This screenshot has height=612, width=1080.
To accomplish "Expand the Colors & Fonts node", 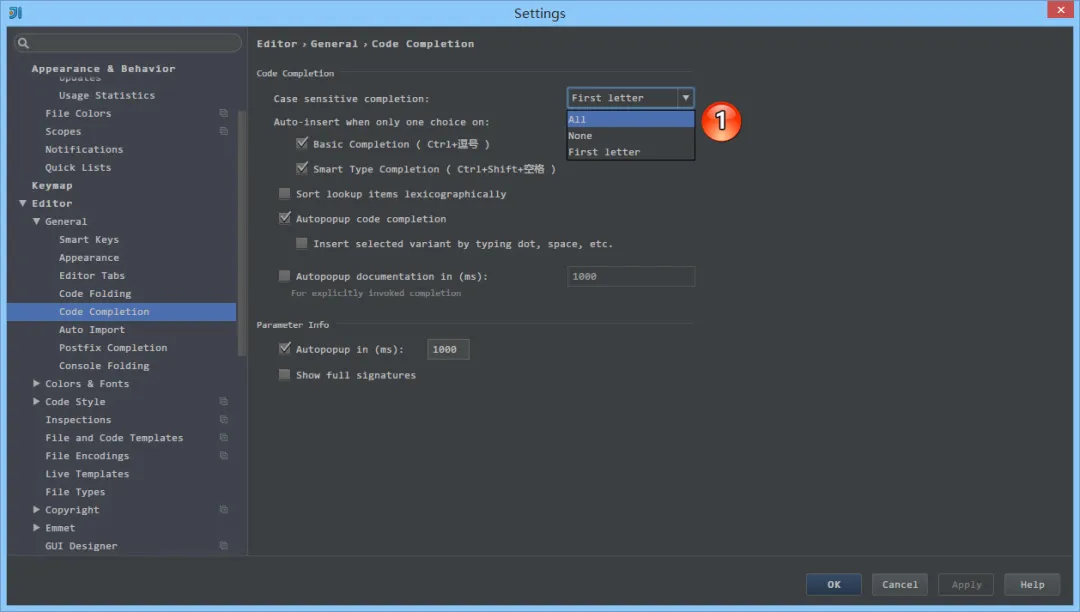I will click(37, 383).
